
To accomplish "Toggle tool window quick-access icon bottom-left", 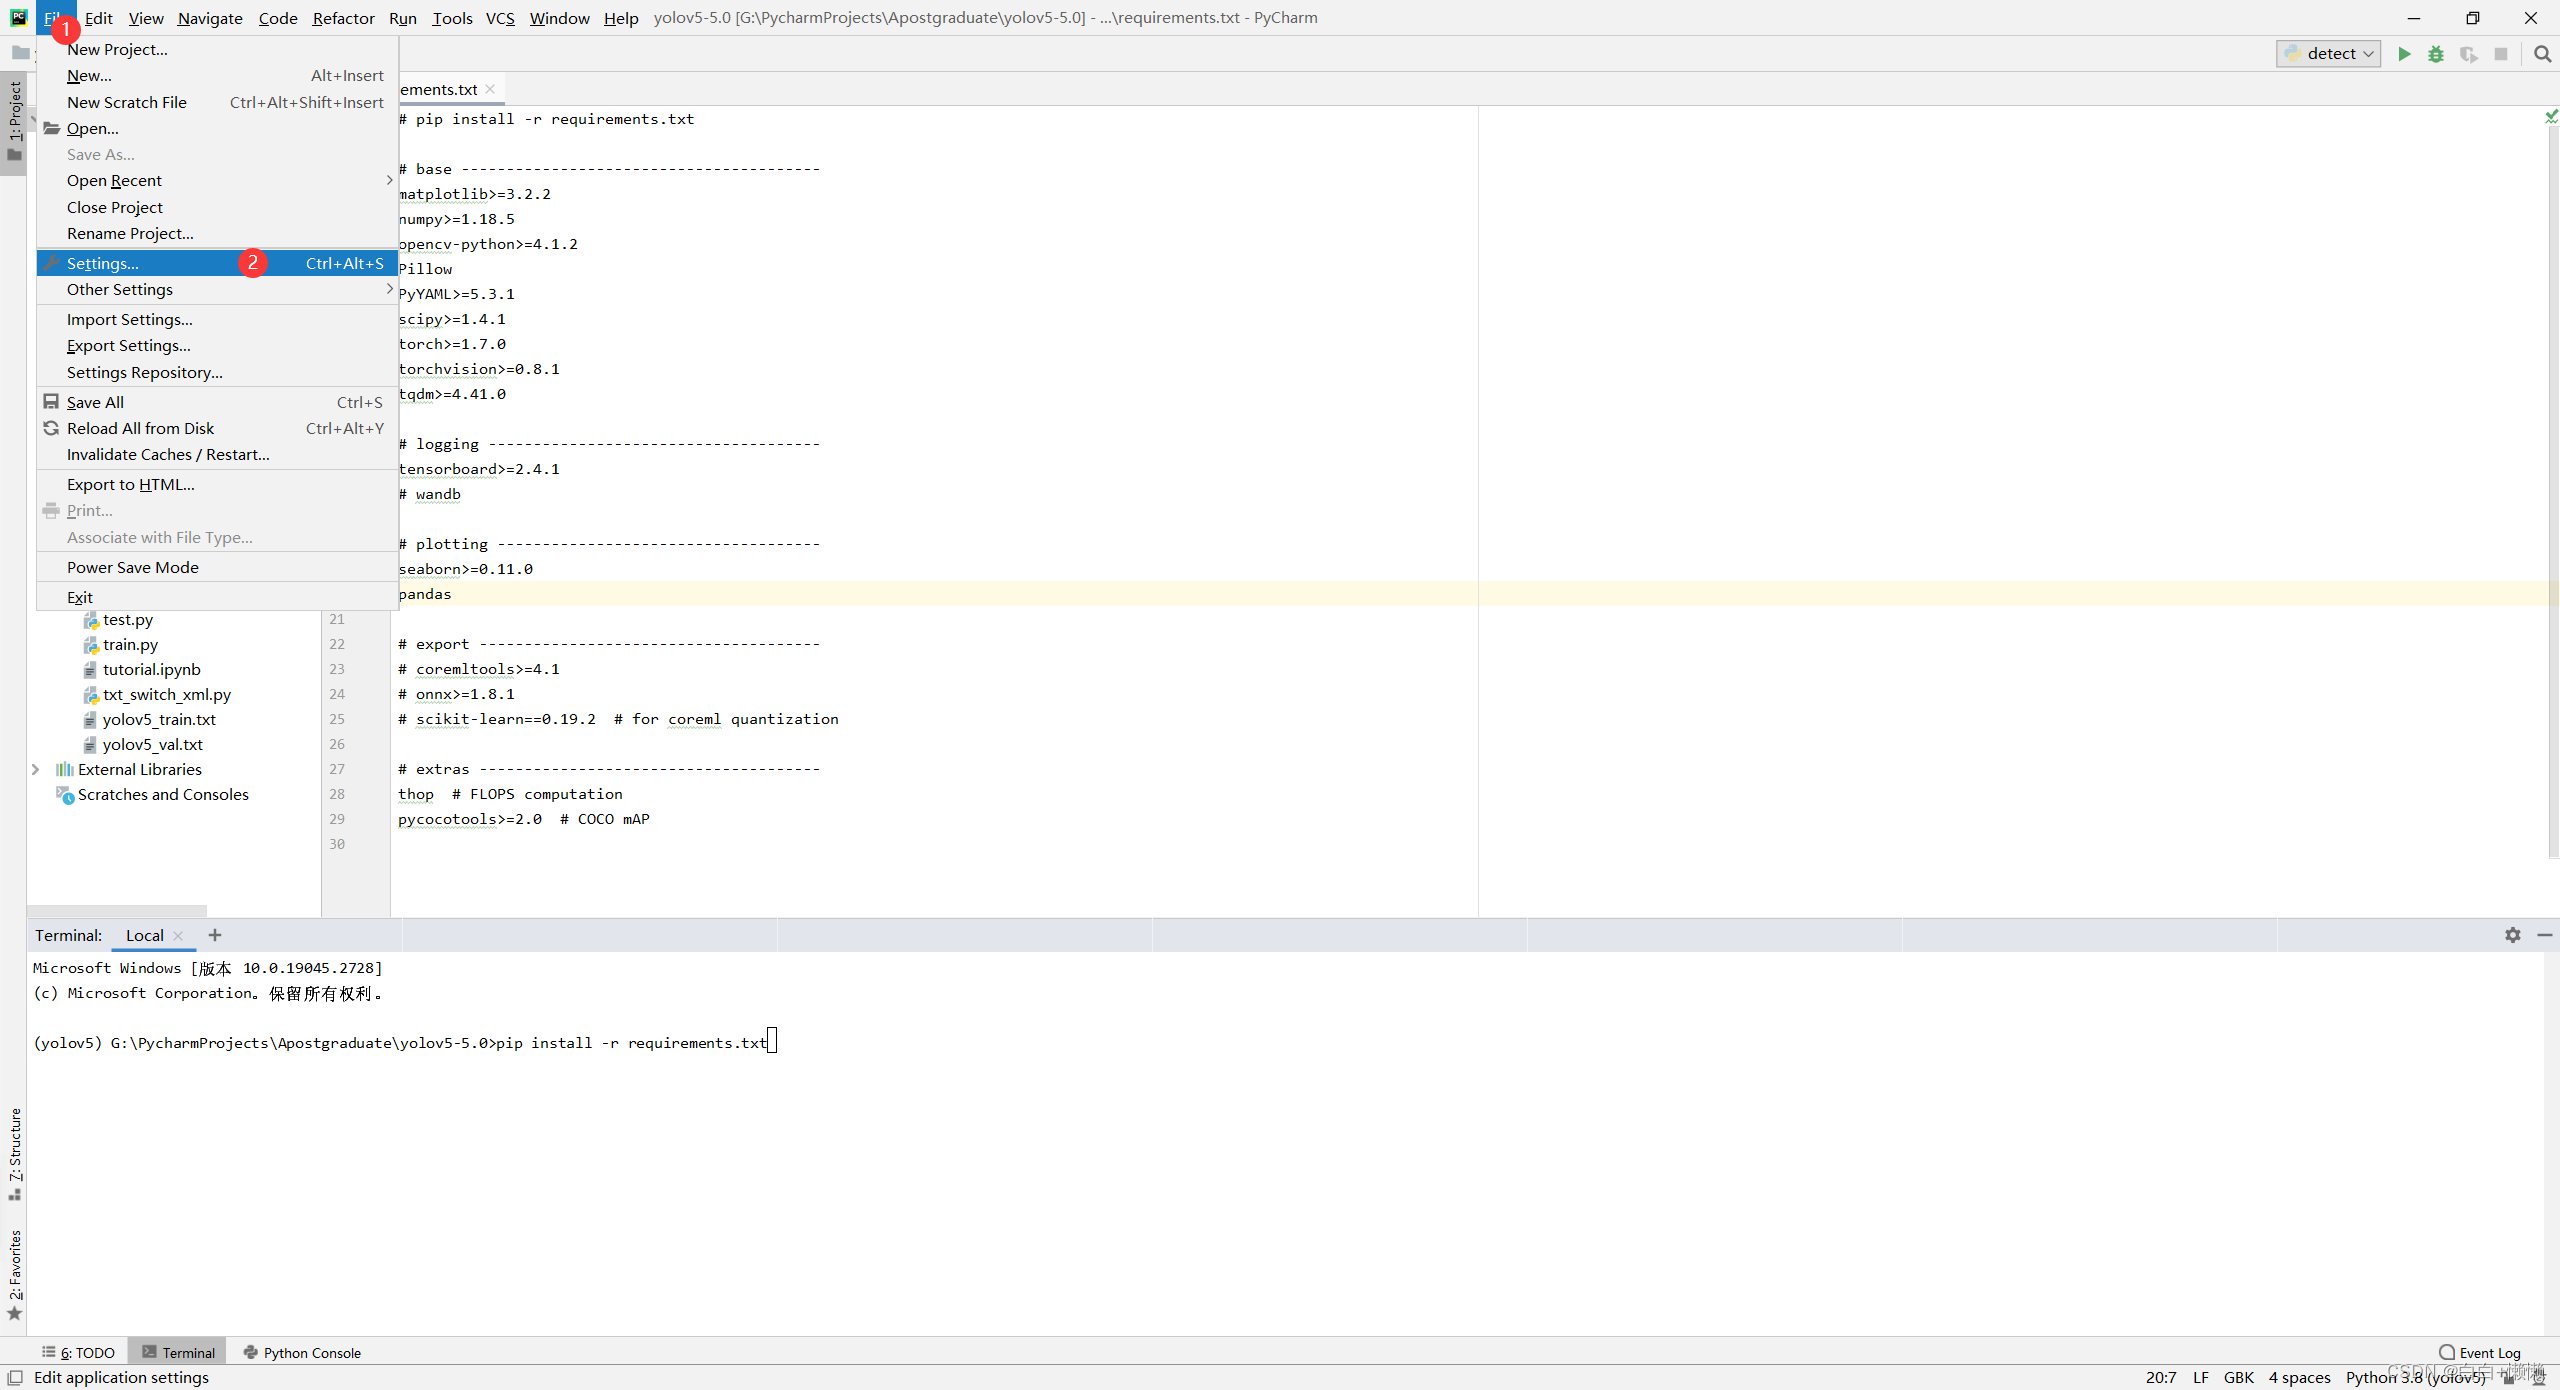I will click(15, 1377).
